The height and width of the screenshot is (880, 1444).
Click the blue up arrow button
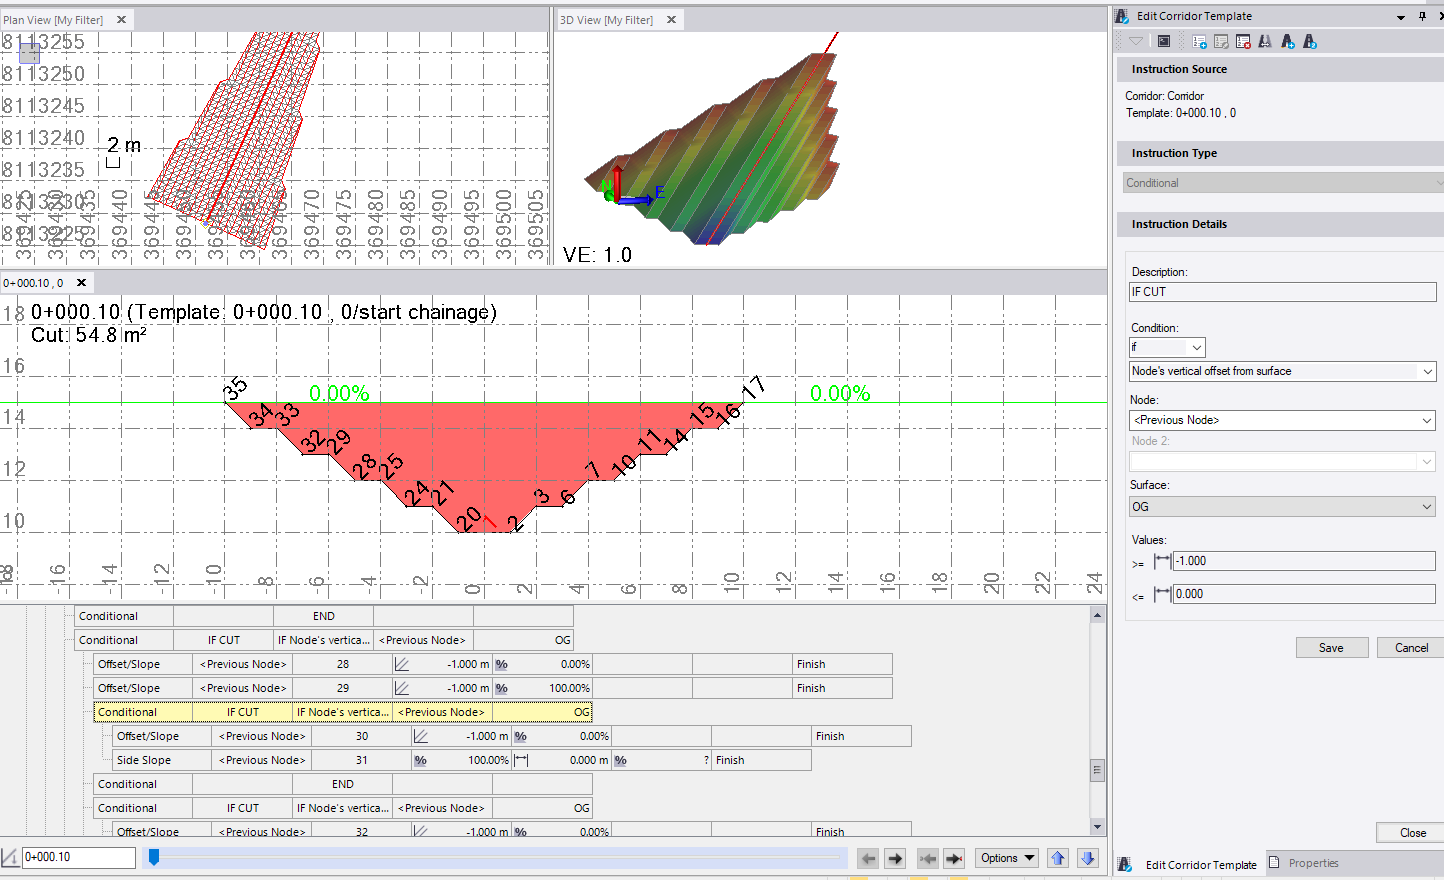1058,858
